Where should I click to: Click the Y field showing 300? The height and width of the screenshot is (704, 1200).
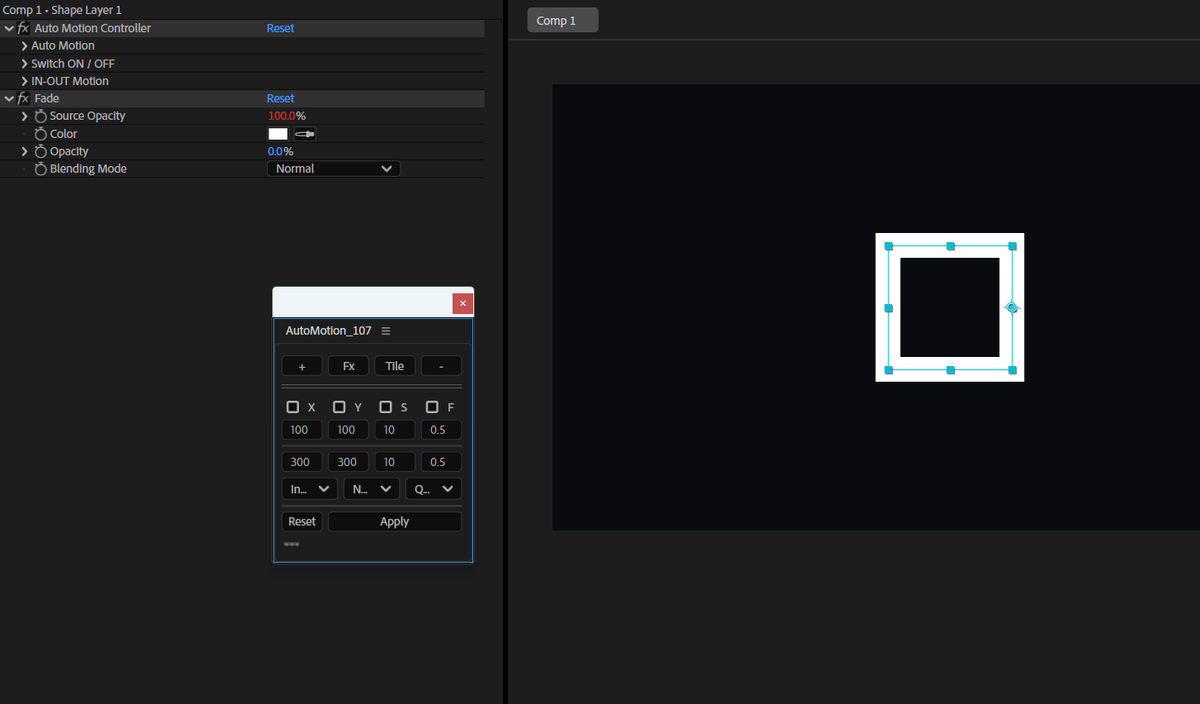coord(348,462)
